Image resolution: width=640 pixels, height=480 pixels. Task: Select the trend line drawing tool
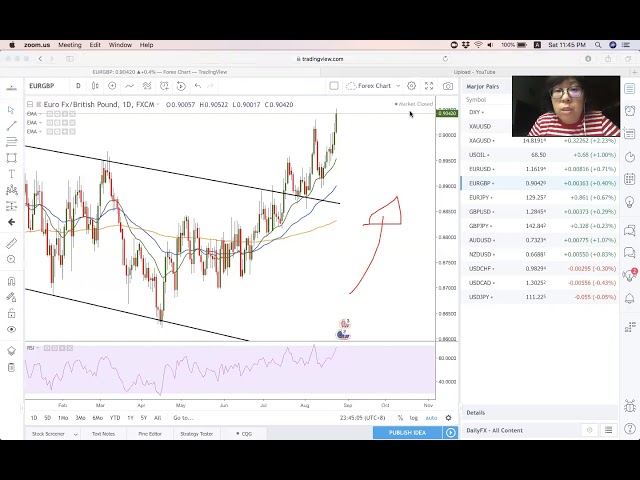click(x=11, y=125)
